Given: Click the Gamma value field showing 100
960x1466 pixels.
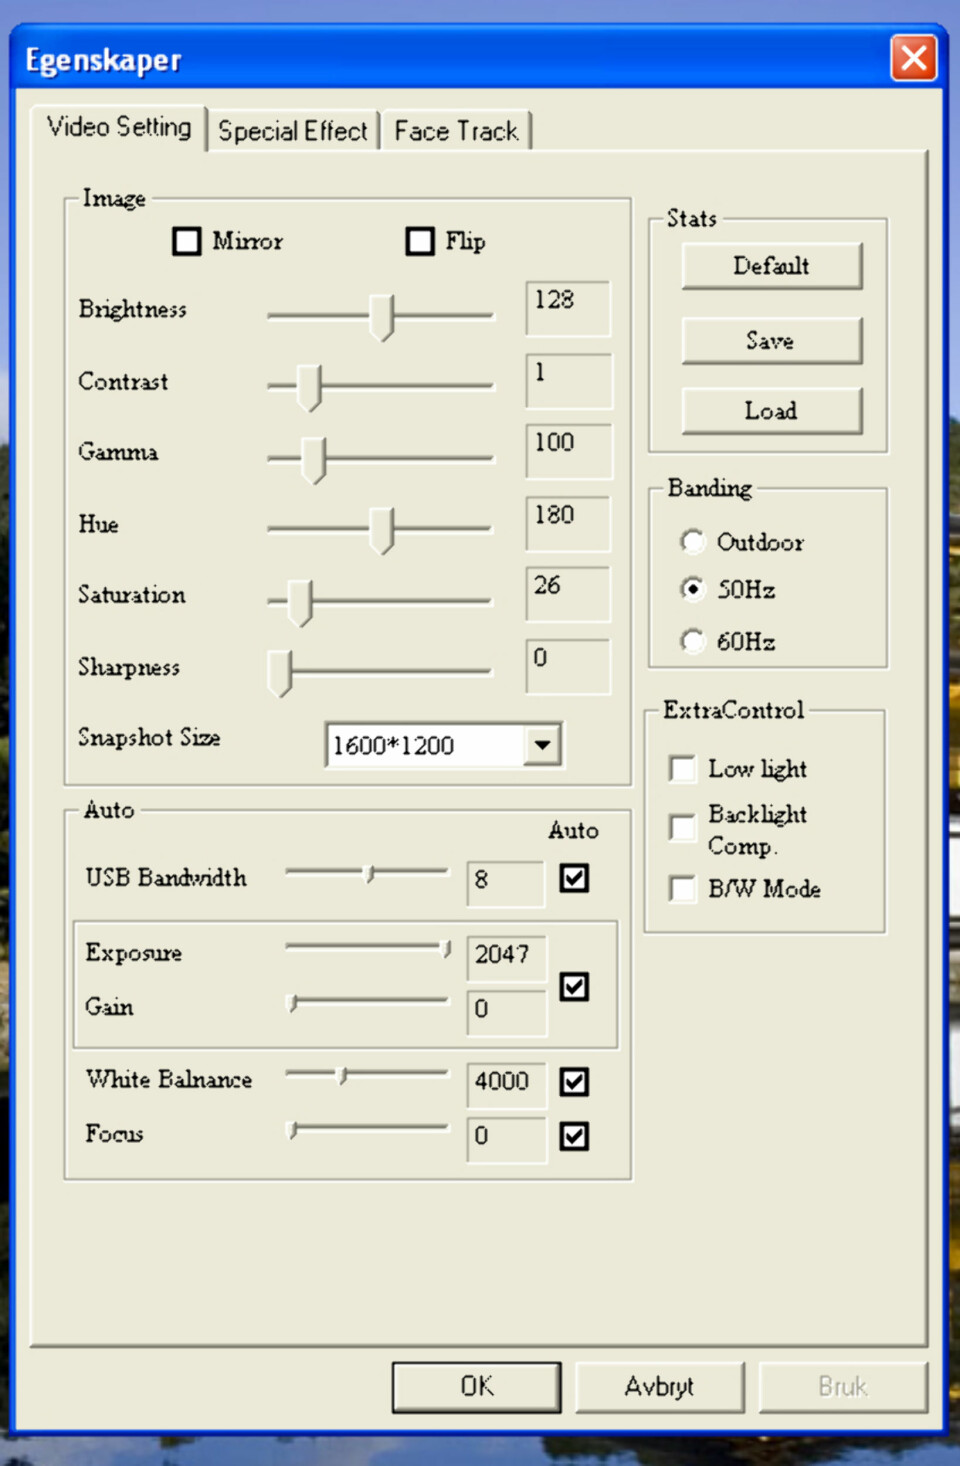Looking at the screenshot, I should point(568,451).
